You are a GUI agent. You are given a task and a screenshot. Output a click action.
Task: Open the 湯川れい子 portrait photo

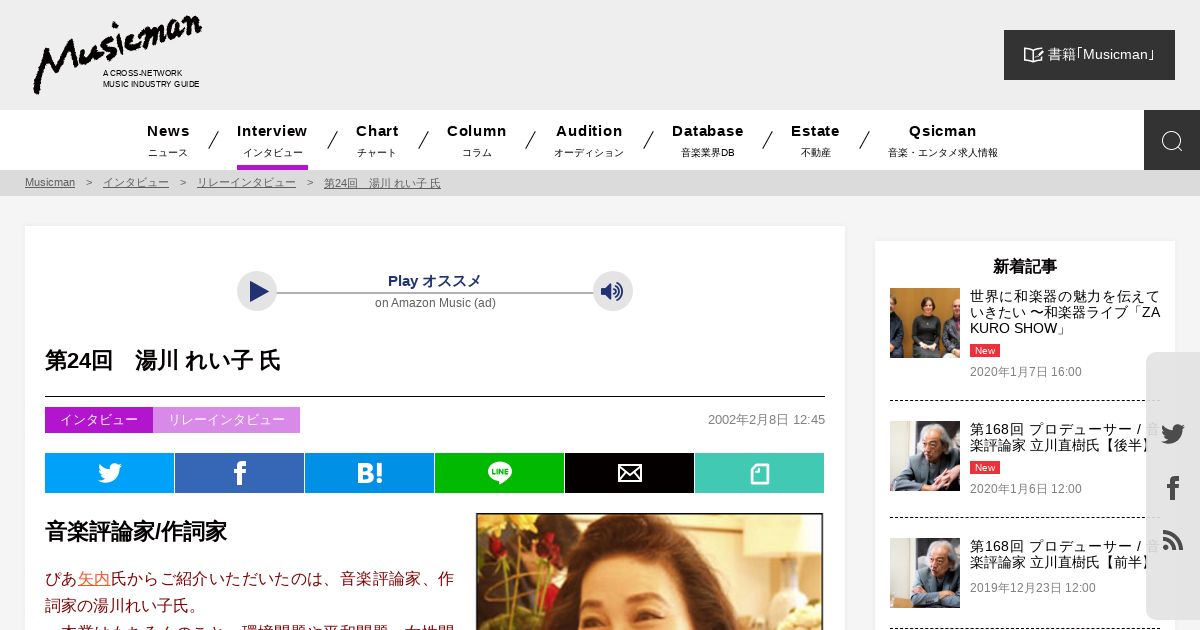pos(649,571)
